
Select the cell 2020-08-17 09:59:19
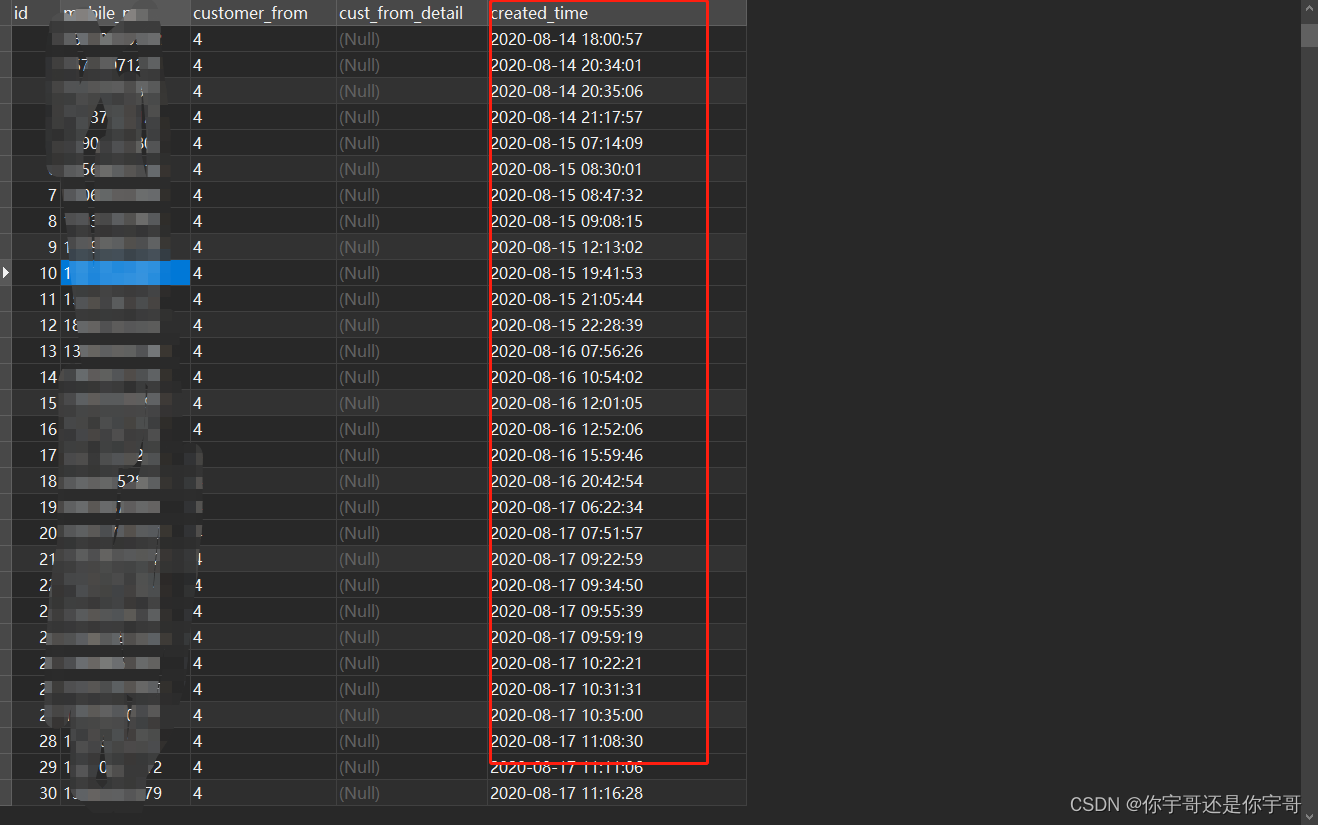click(617, 637)
